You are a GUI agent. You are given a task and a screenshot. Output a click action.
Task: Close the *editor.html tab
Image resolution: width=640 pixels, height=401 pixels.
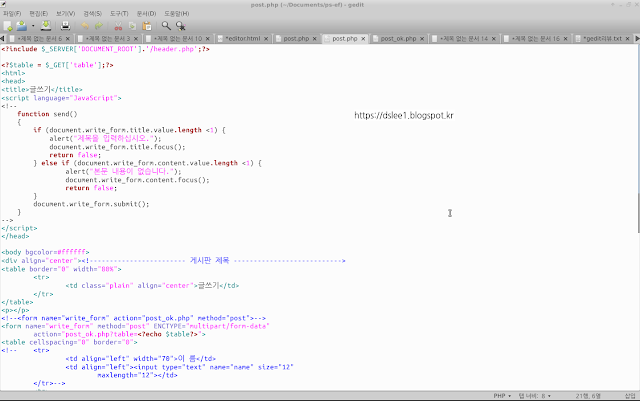(x=266, y=39)
